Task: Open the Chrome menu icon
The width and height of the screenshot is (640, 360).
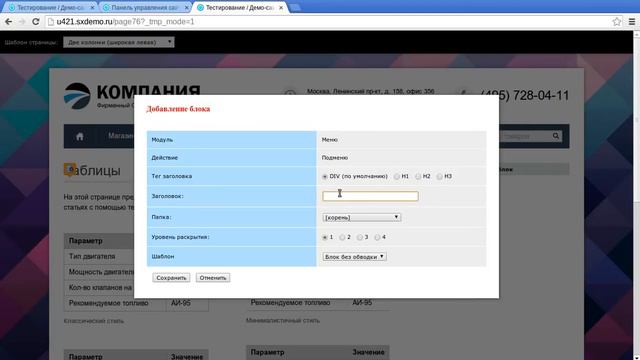Action: [x=632, y=22]
